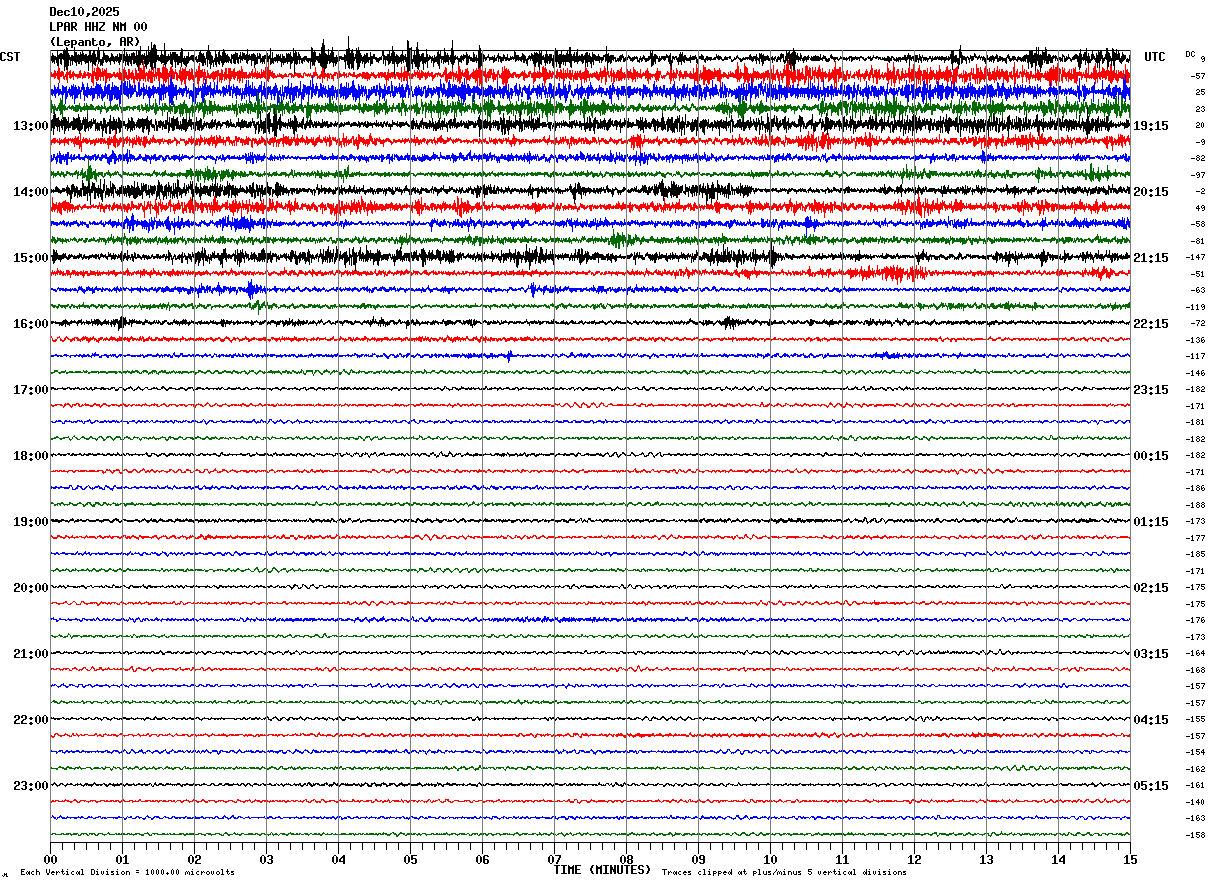
Task: Select the 14:00 CST time label
Action: 31,192
